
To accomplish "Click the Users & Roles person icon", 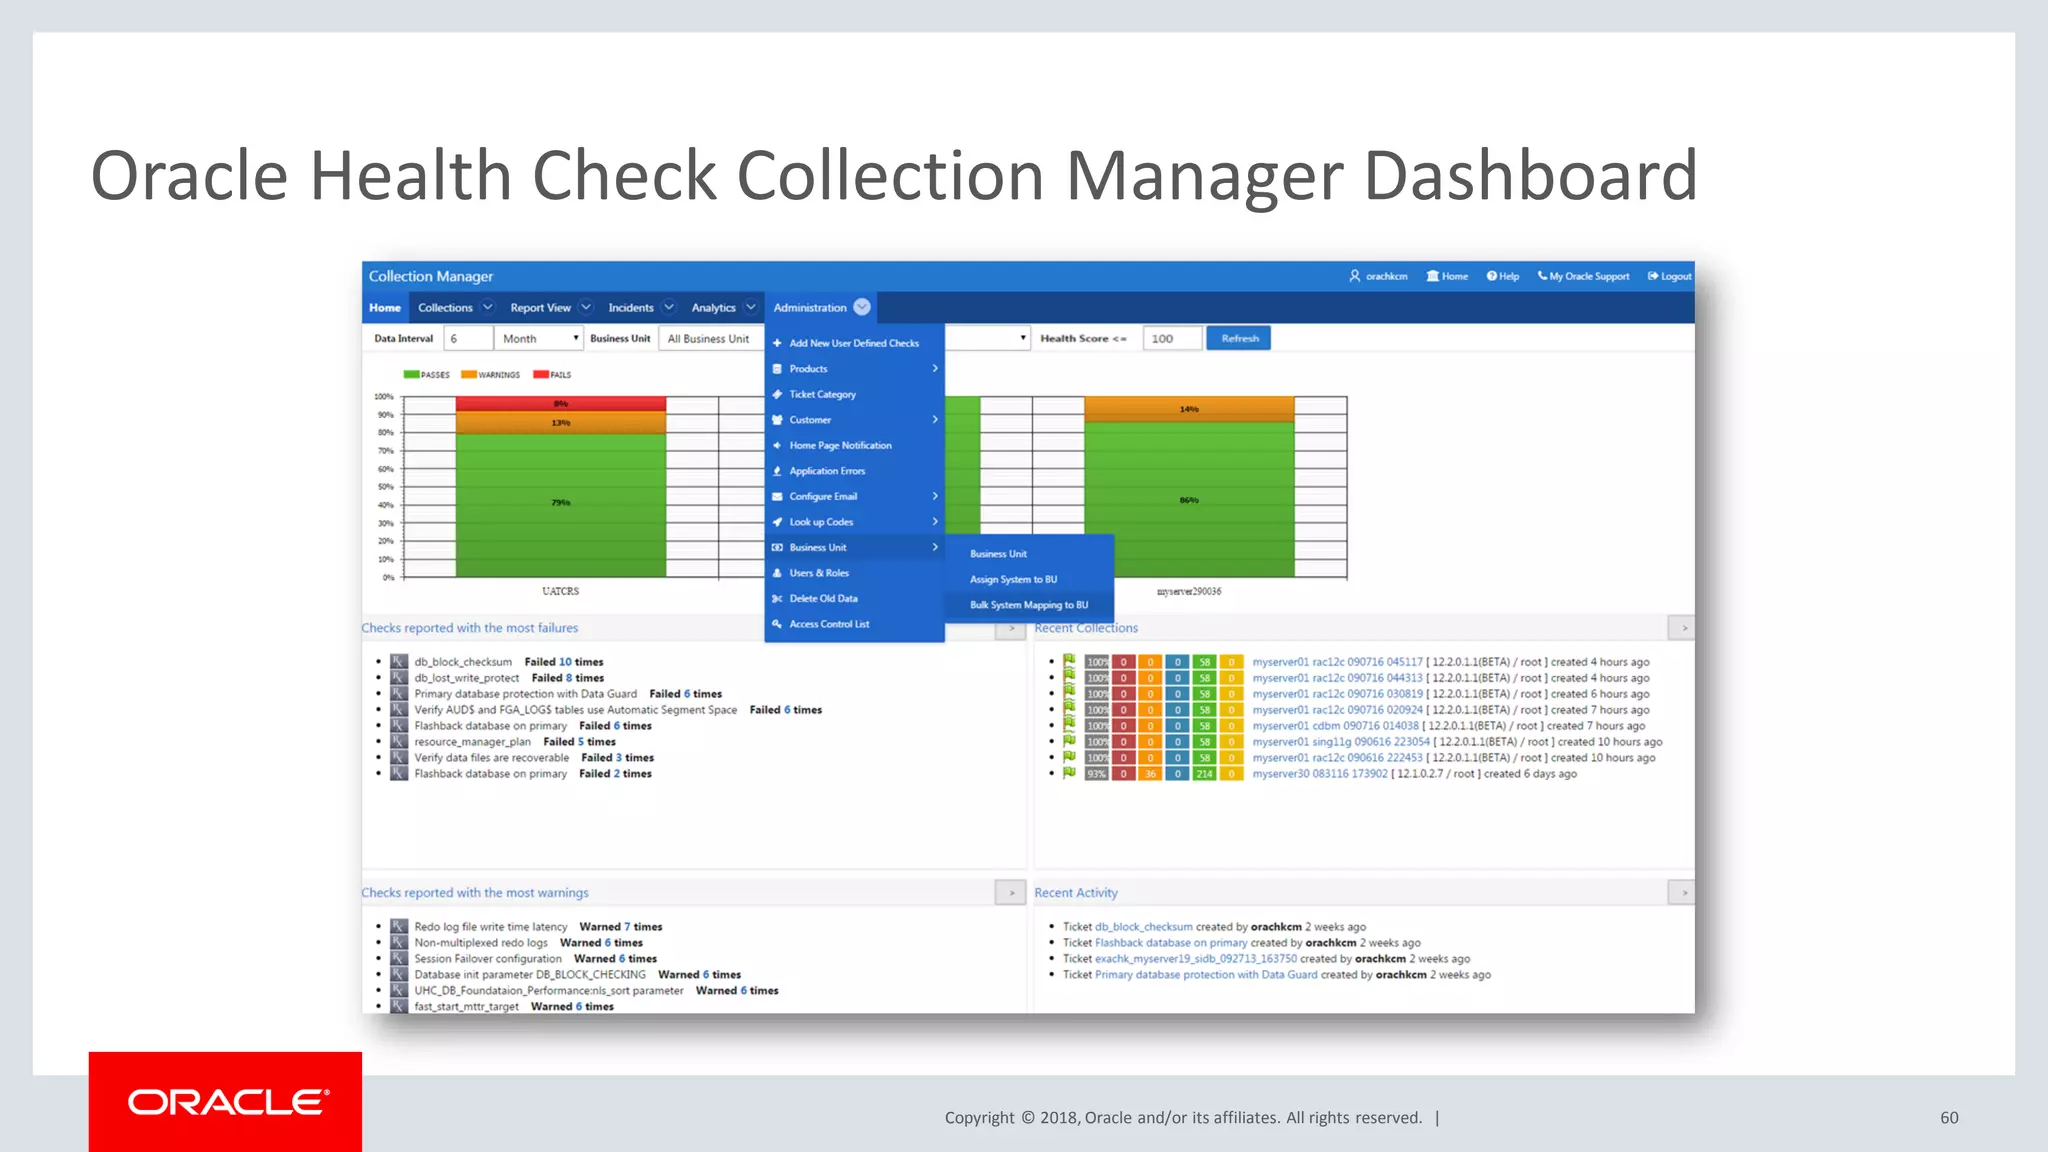I will [777, 573].
